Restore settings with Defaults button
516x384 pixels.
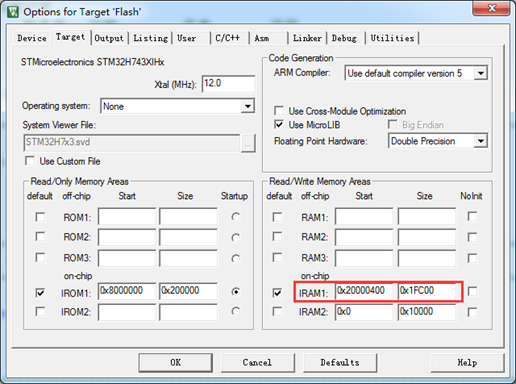pyautogui.click(x=340, y=363)
